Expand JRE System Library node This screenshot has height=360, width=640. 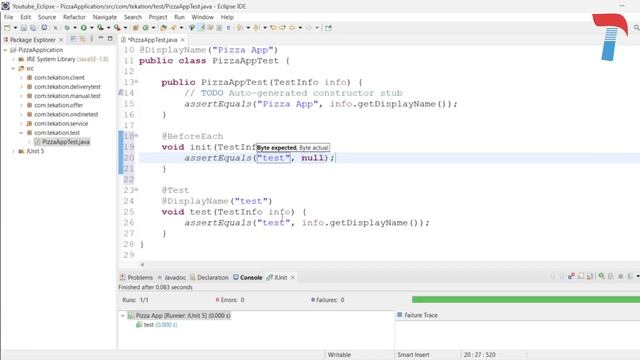pyautogui.click(x=13, y=59)
